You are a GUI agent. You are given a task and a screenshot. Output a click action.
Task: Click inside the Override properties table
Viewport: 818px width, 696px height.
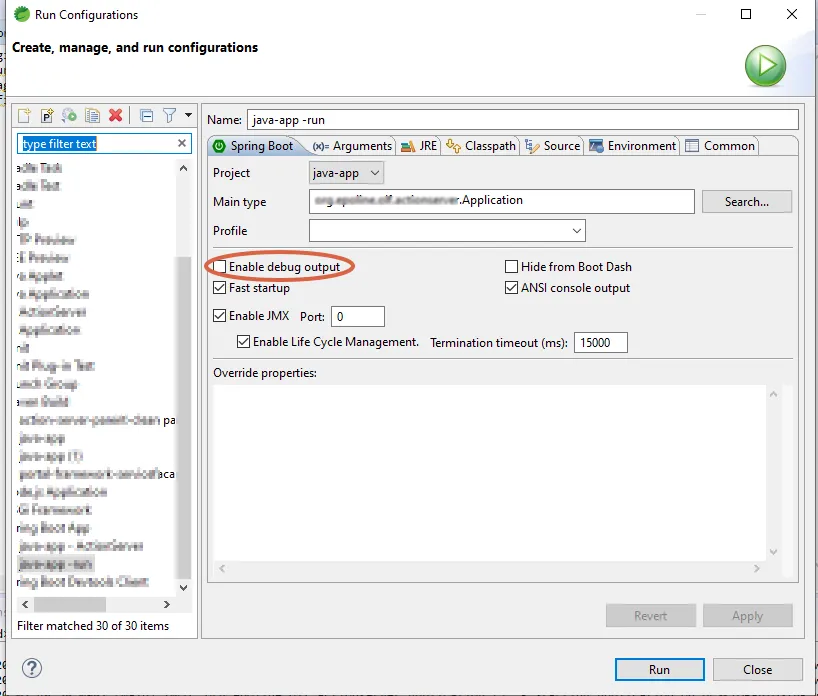click(489, 473)
